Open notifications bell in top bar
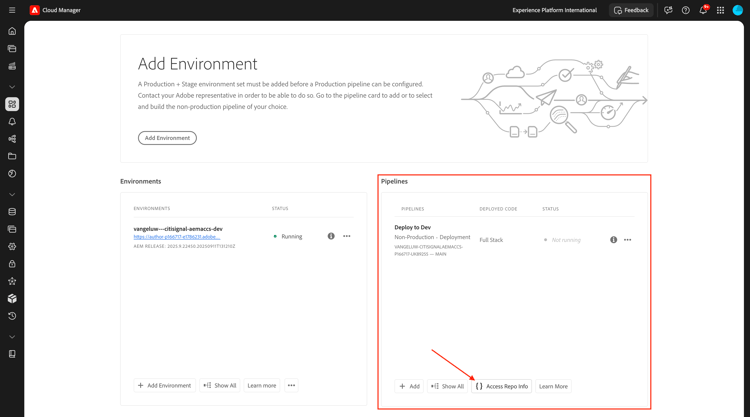The height and width of the screenshot is (417, 750). pos(703,10)
